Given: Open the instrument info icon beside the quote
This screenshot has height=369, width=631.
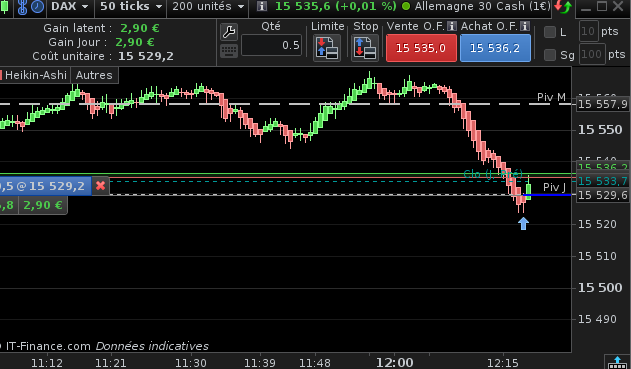Looking at the screenshot, I should pyautogui.click(x=262, y=6).
